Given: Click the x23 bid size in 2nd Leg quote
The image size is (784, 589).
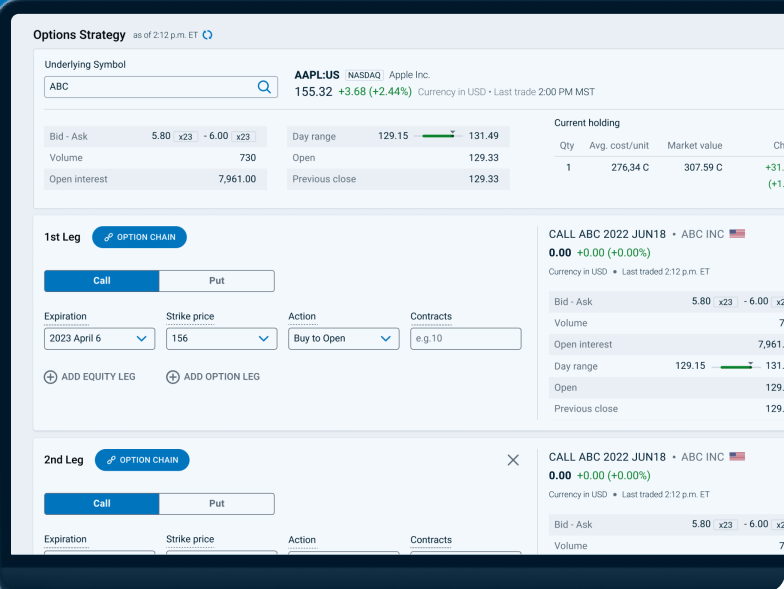Looking at the screenshot, I should tap(726, 525).
